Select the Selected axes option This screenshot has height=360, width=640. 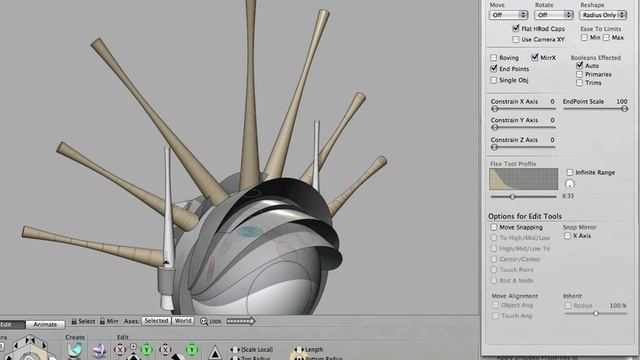click(156, 321)
